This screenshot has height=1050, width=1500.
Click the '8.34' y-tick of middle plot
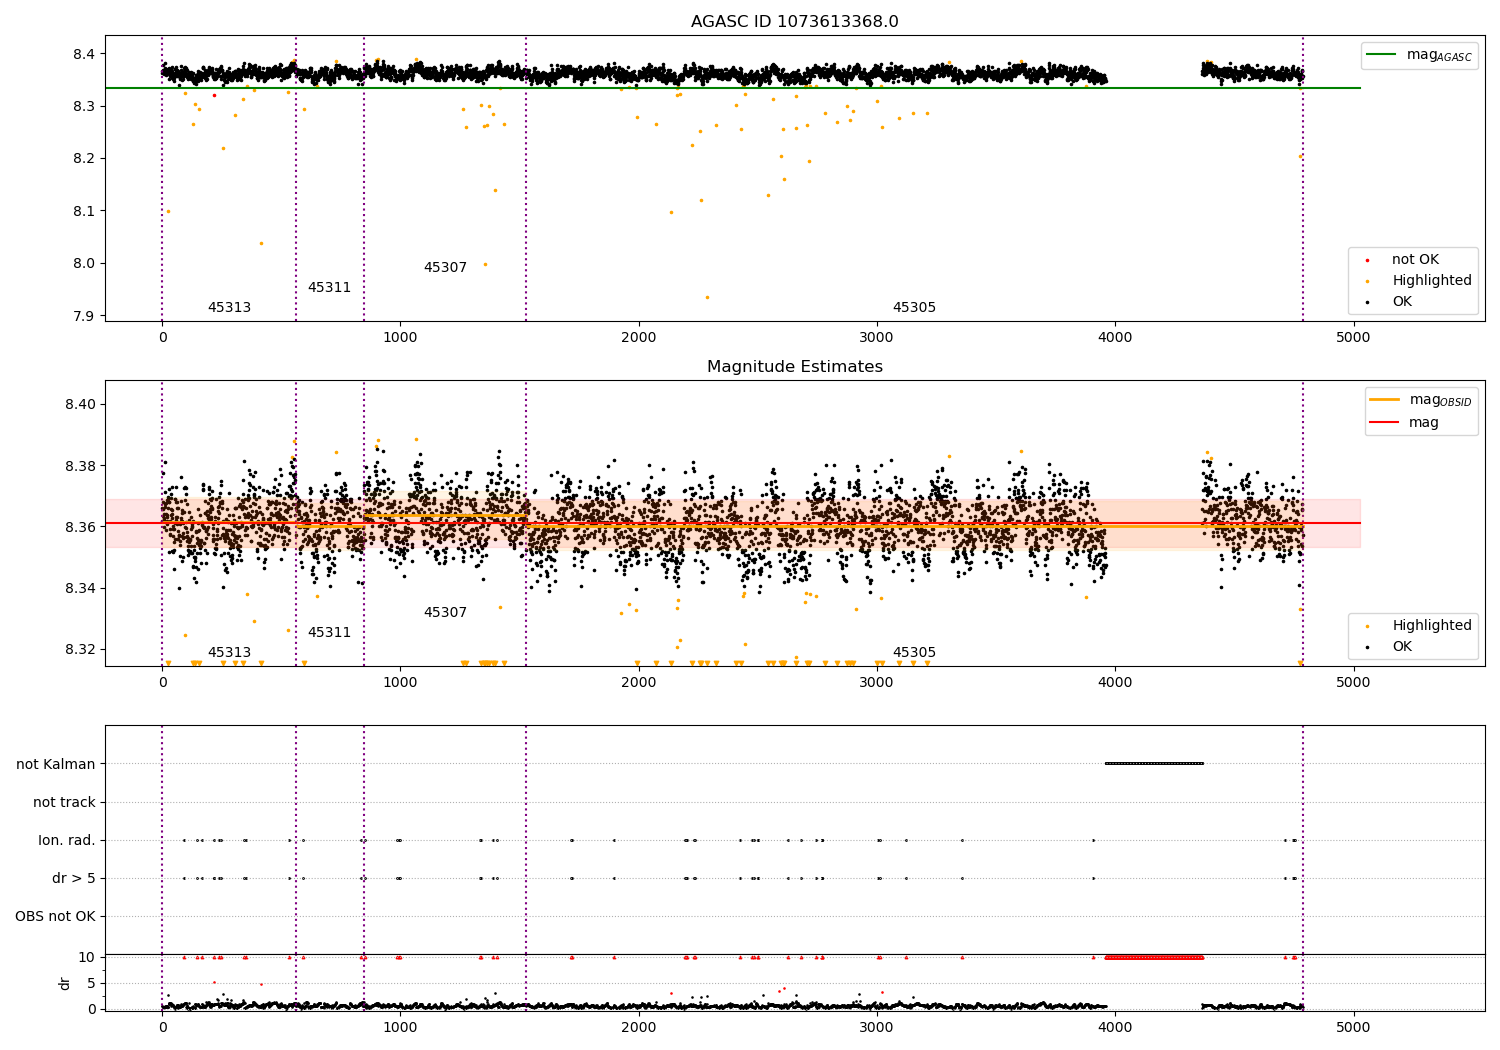point(79,588)
